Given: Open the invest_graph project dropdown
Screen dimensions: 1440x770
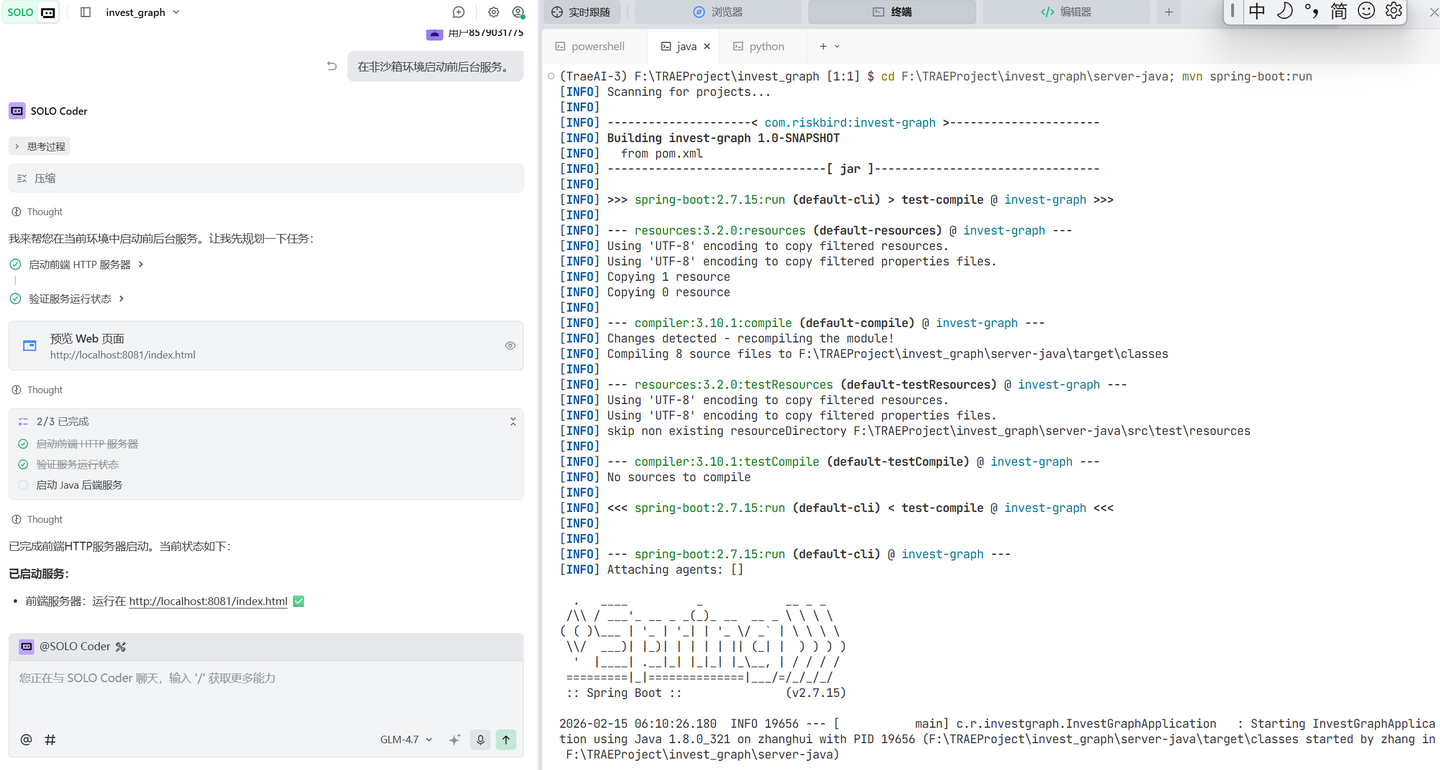Looking at the screenshot, I should coord(143,12).
